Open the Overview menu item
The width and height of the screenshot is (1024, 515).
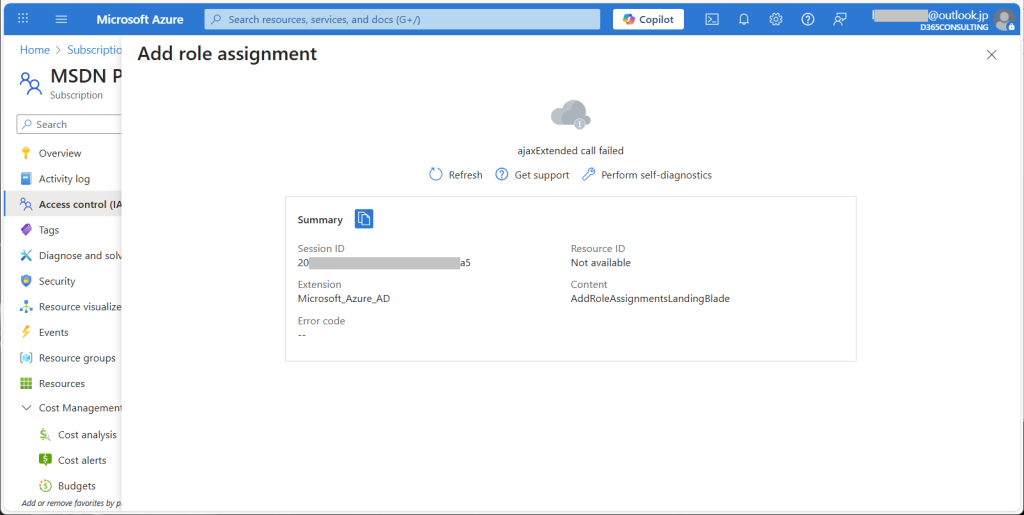click(60, 153)
